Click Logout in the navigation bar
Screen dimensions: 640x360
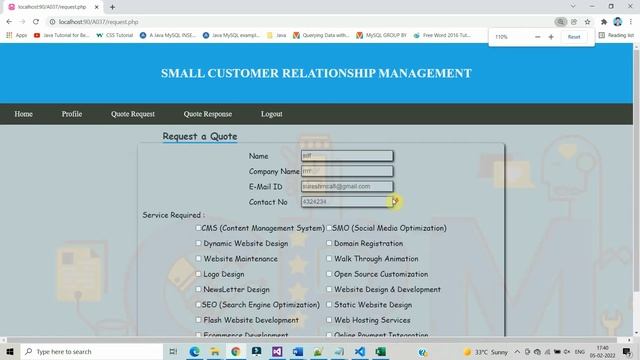[x=272, y=114]
